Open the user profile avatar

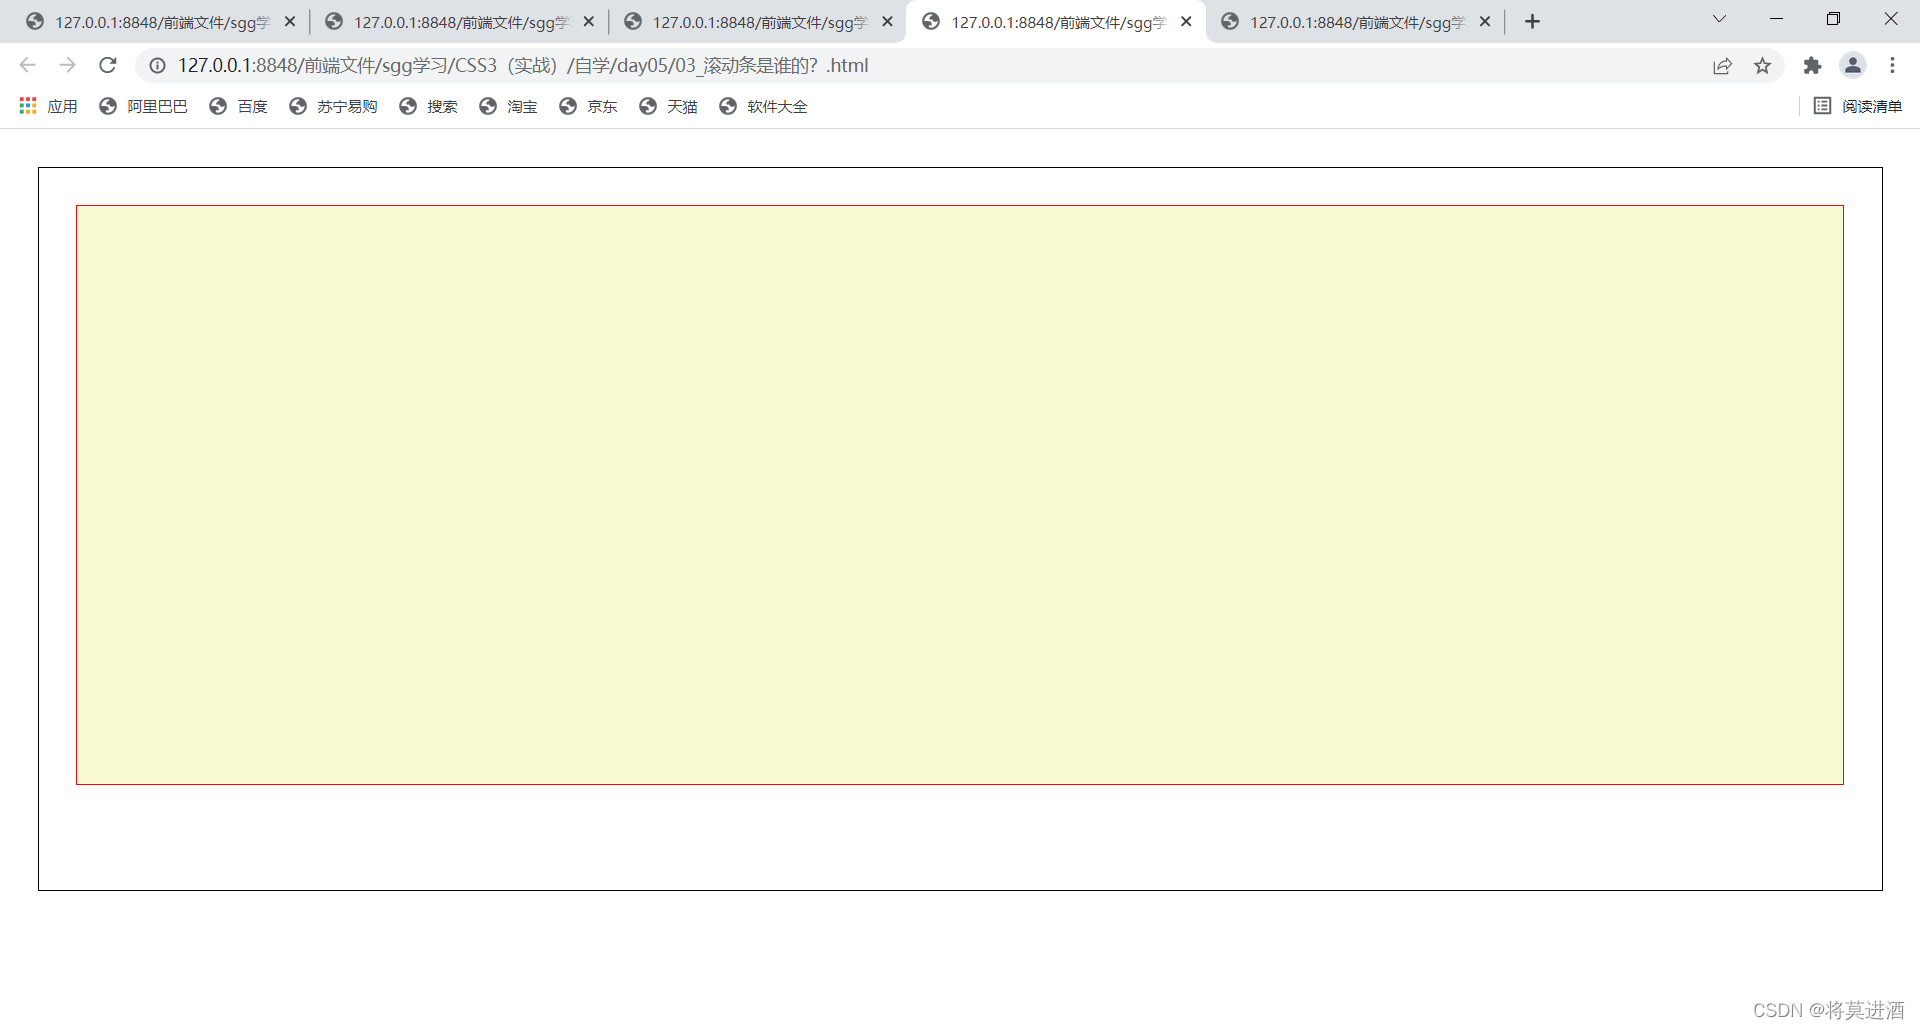(x=1853, y=66)
